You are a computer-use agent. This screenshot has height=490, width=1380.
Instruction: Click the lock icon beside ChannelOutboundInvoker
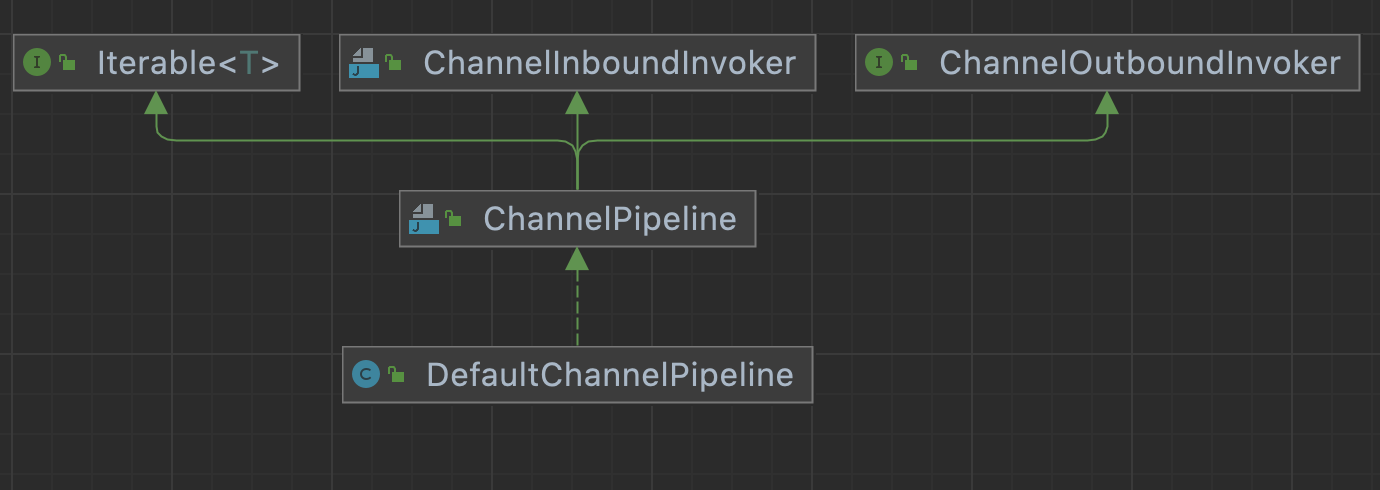[x=909, y=64]
